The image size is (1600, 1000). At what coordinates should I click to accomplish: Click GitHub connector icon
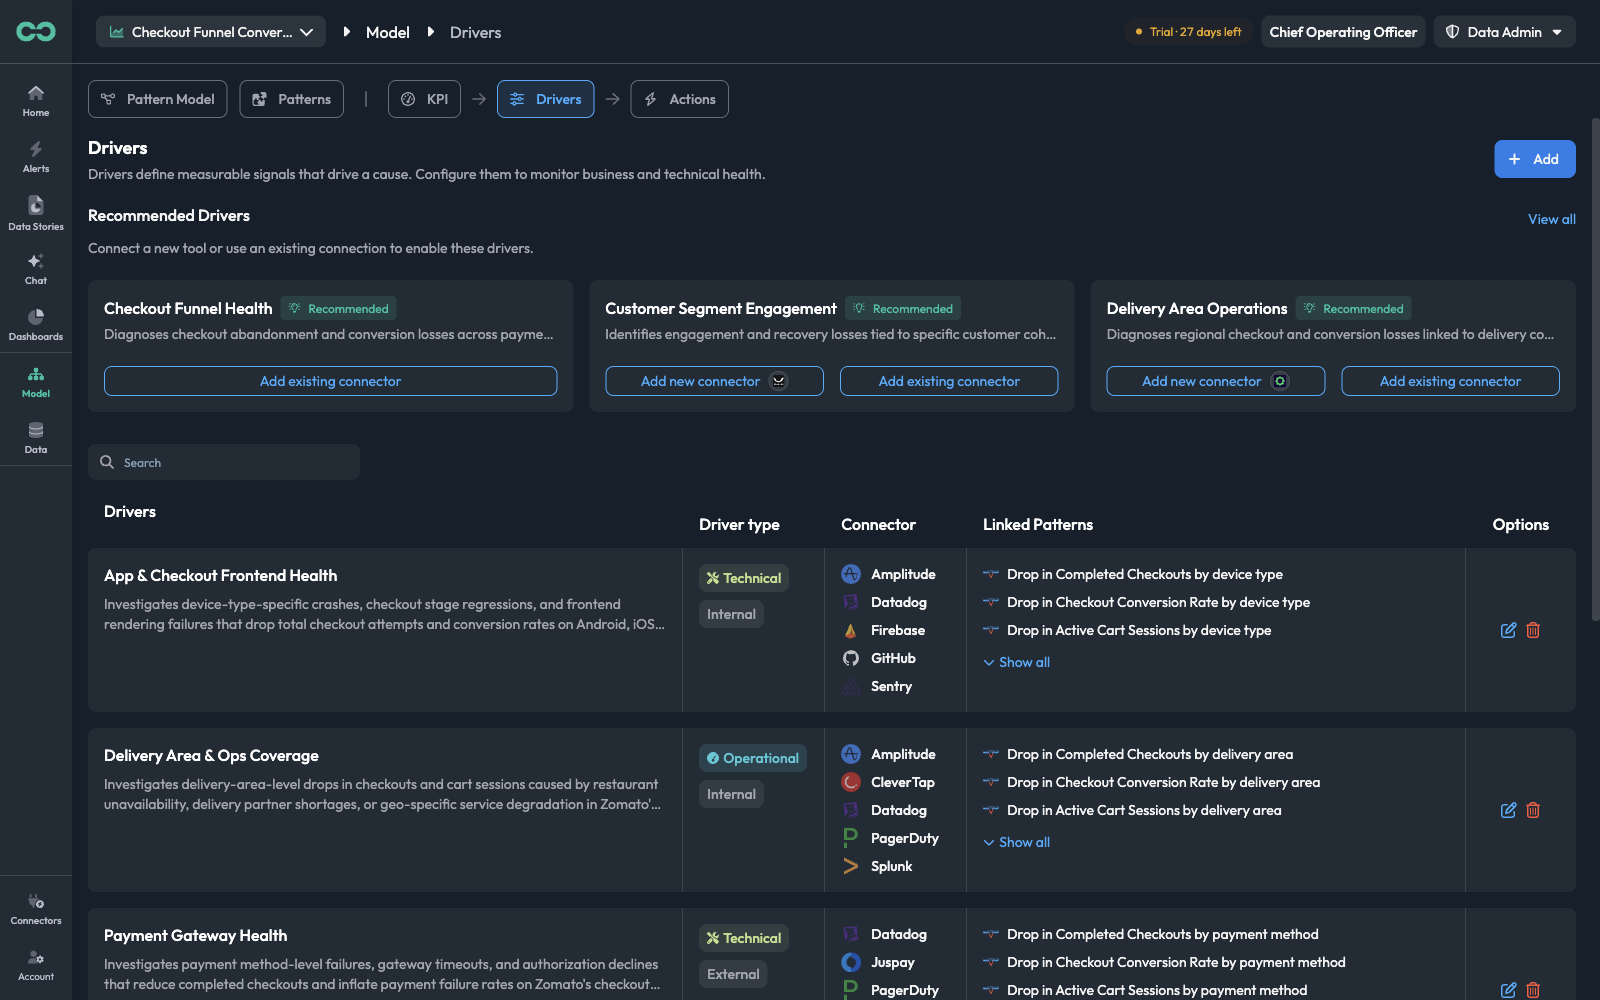pos(851,658)
